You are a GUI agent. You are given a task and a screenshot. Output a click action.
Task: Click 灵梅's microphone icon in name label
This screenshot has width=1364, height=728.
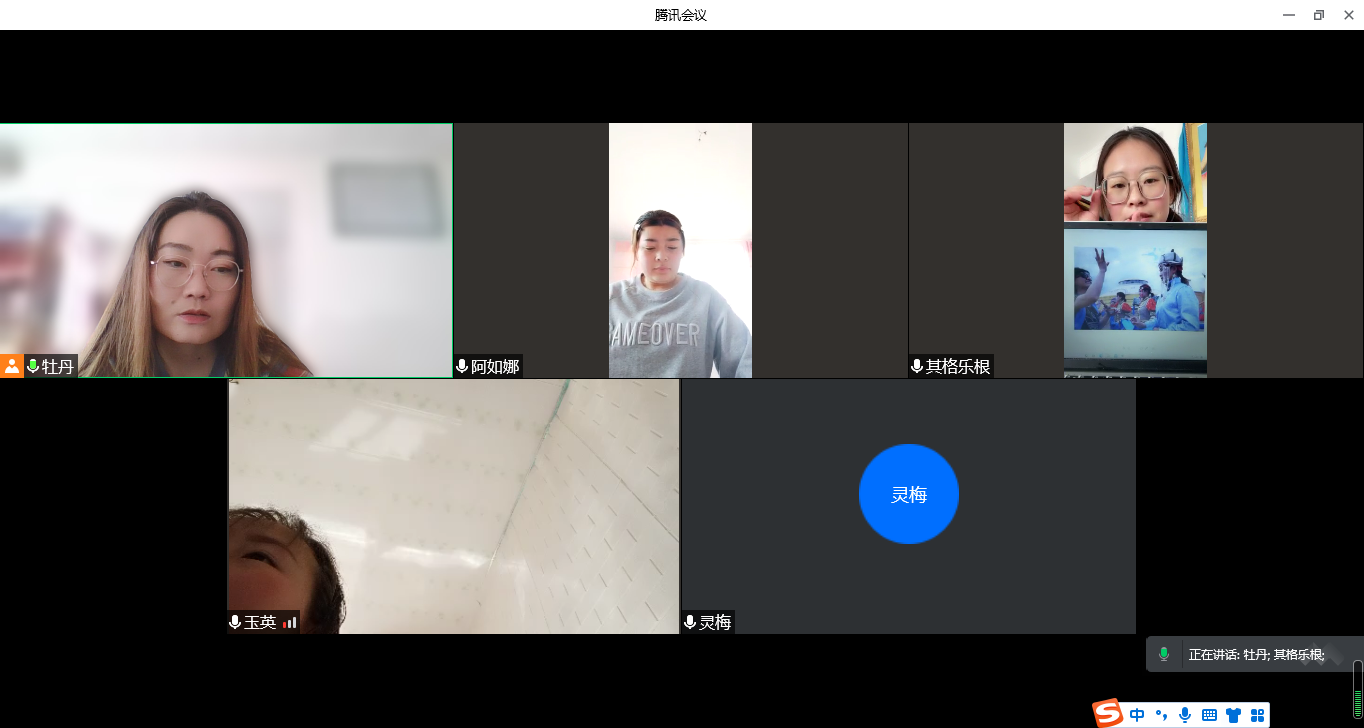tap(690, 622)
